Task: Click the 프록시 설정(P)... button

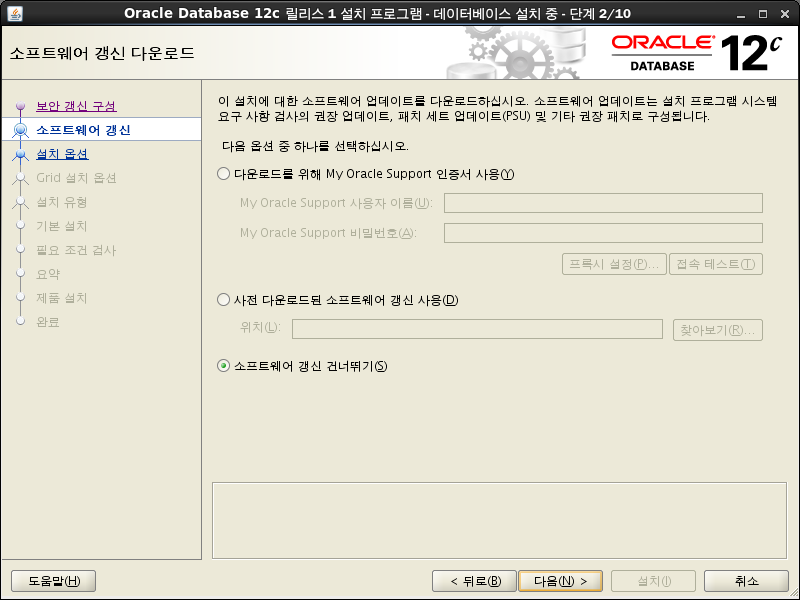Action: [x=613, y=264]
